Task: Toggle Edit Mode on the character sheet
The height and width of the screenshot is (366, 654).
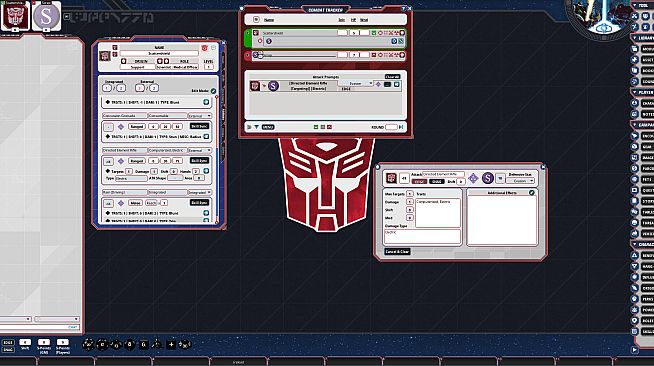Action: 214,91
